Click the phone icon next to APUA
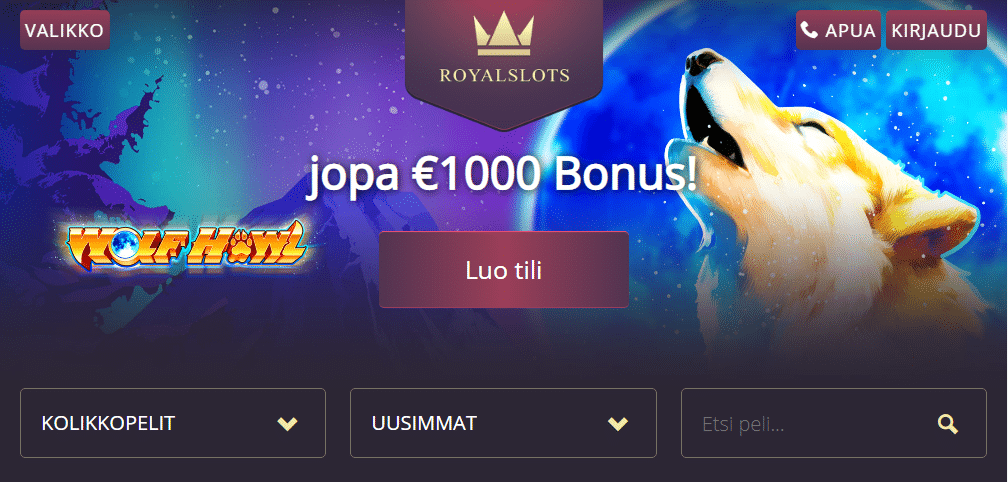Viewport: 1008px width, 482px height. (810, 30)
